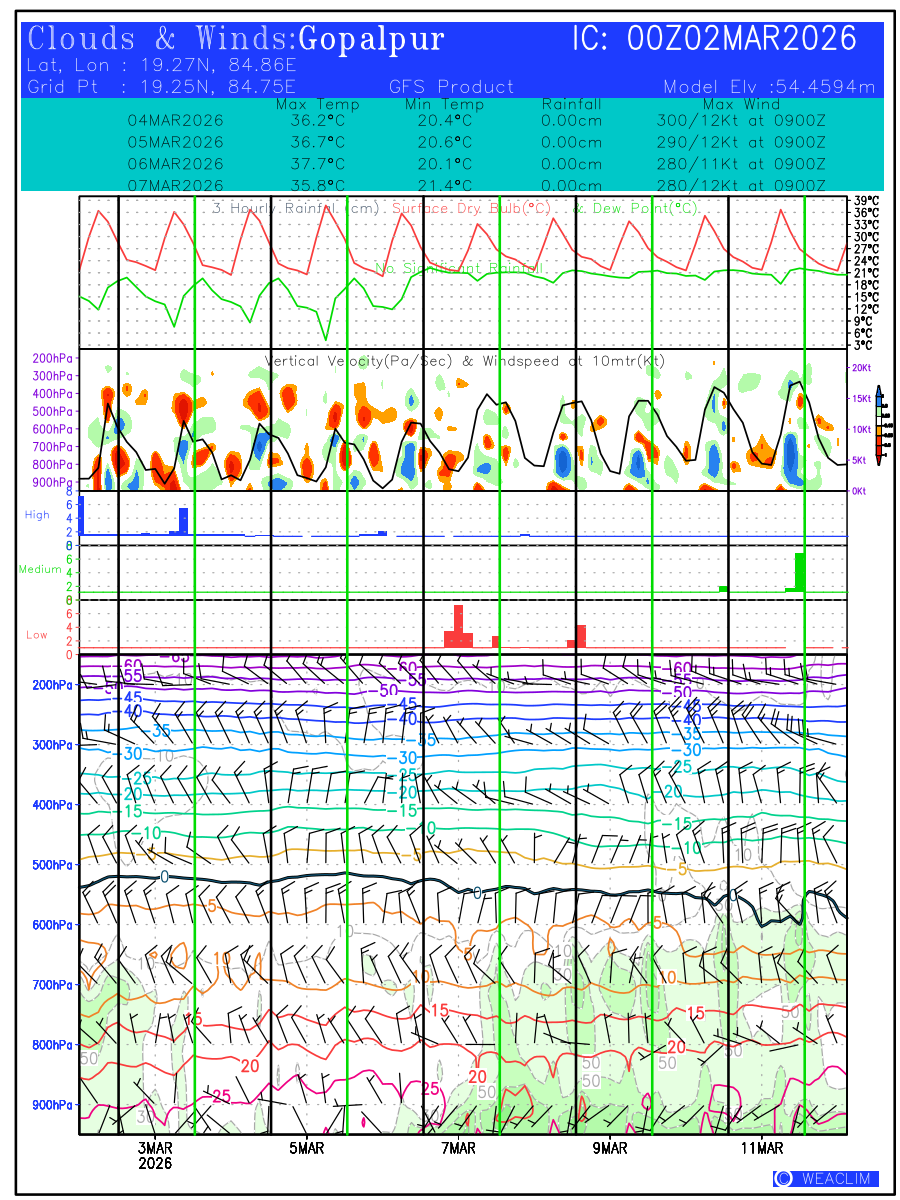Click the GFS Product label
This screenshot has height=1200, width=900.
[x=451, y=87]
